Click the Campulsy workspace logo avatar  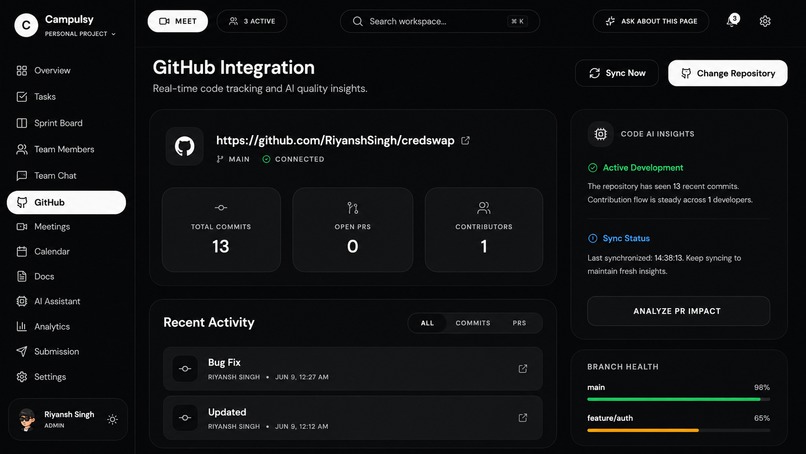[x=26, y=25]
